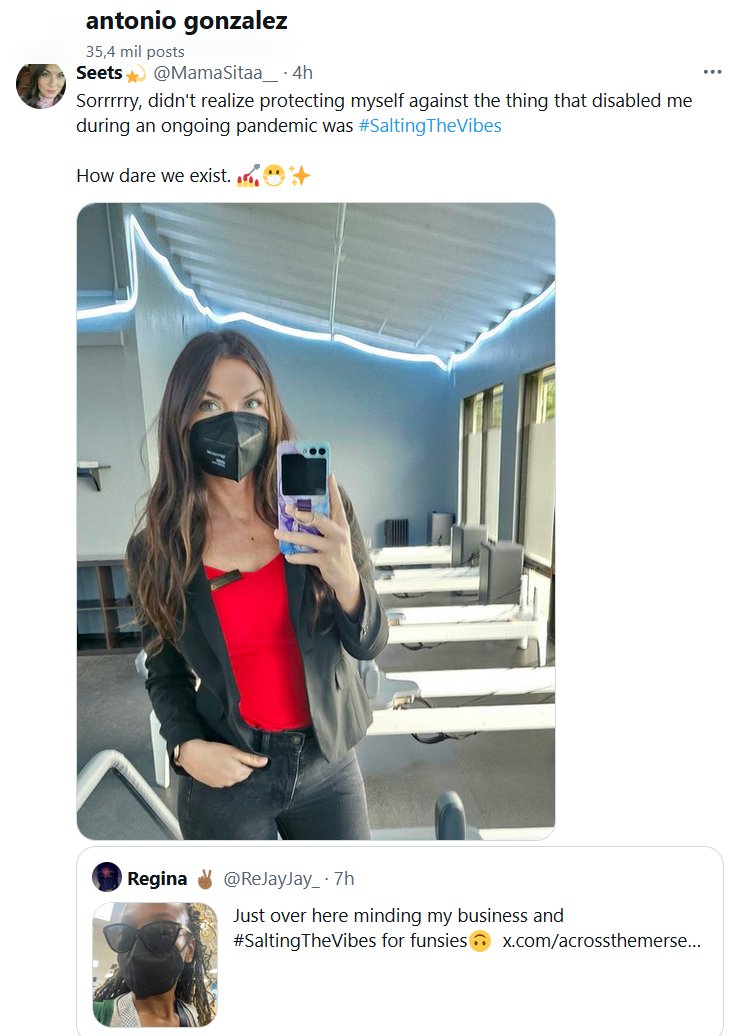The image size is (738, 1036).
Task: Click Seets' round profile avatar
Action: coord(41,86)
